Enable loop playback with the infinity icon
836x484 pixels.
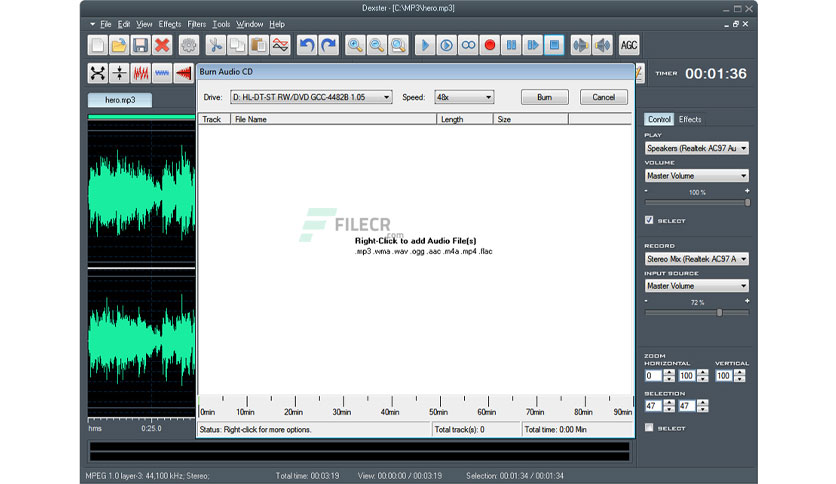(468, 45)
